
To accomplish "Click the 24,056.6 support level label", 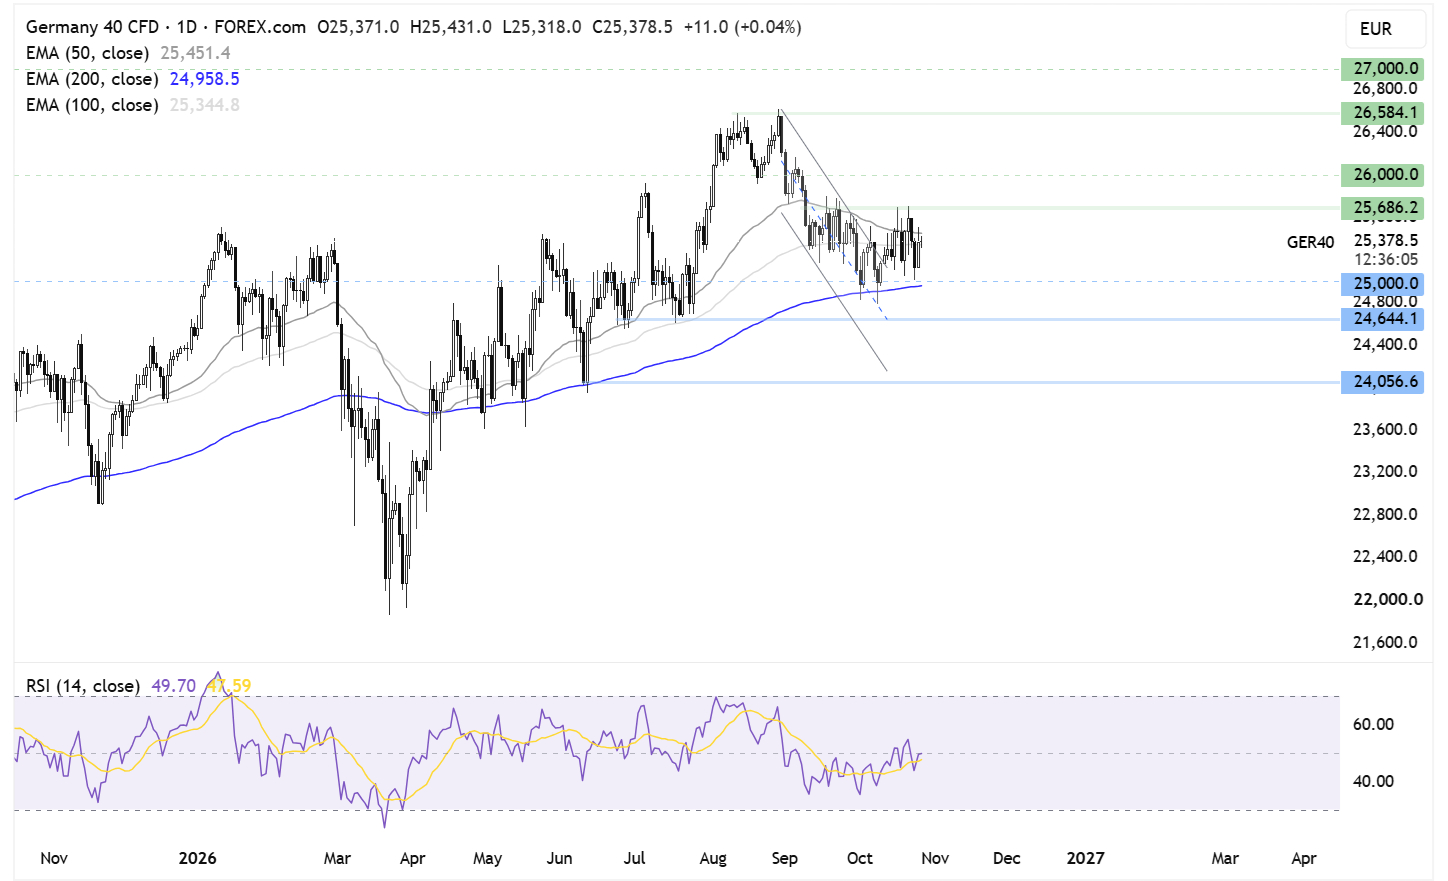I will click(x=1382, y=381).
